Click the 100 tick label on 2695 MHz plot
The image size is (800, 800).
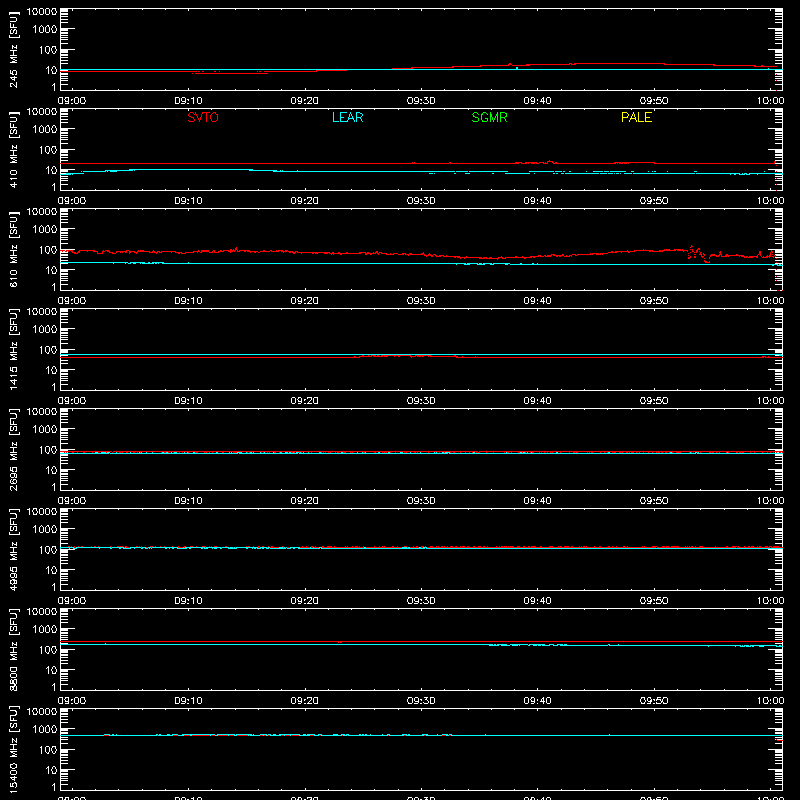[x=48, y=450]
